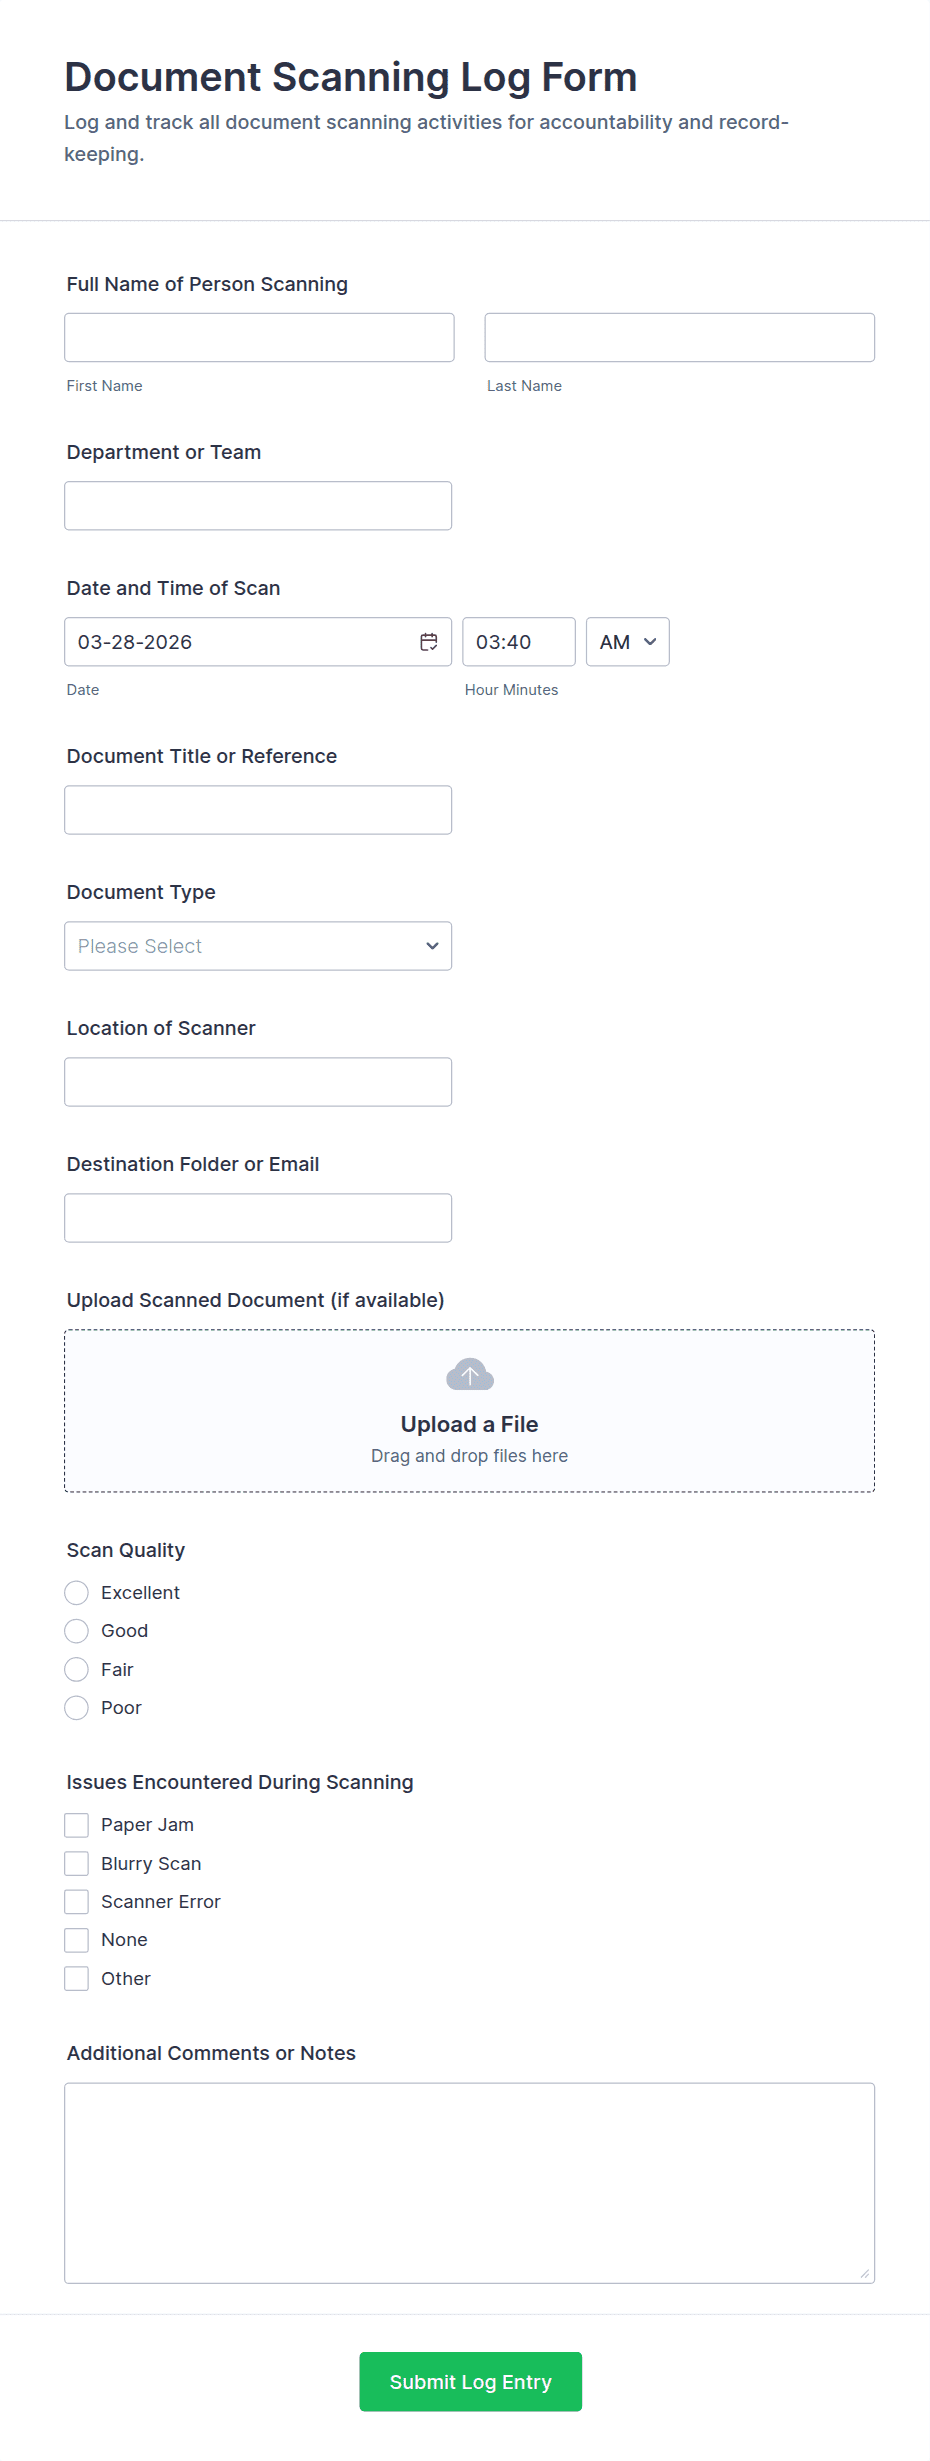Focus the Document Title or Reference field

[258, 810]
